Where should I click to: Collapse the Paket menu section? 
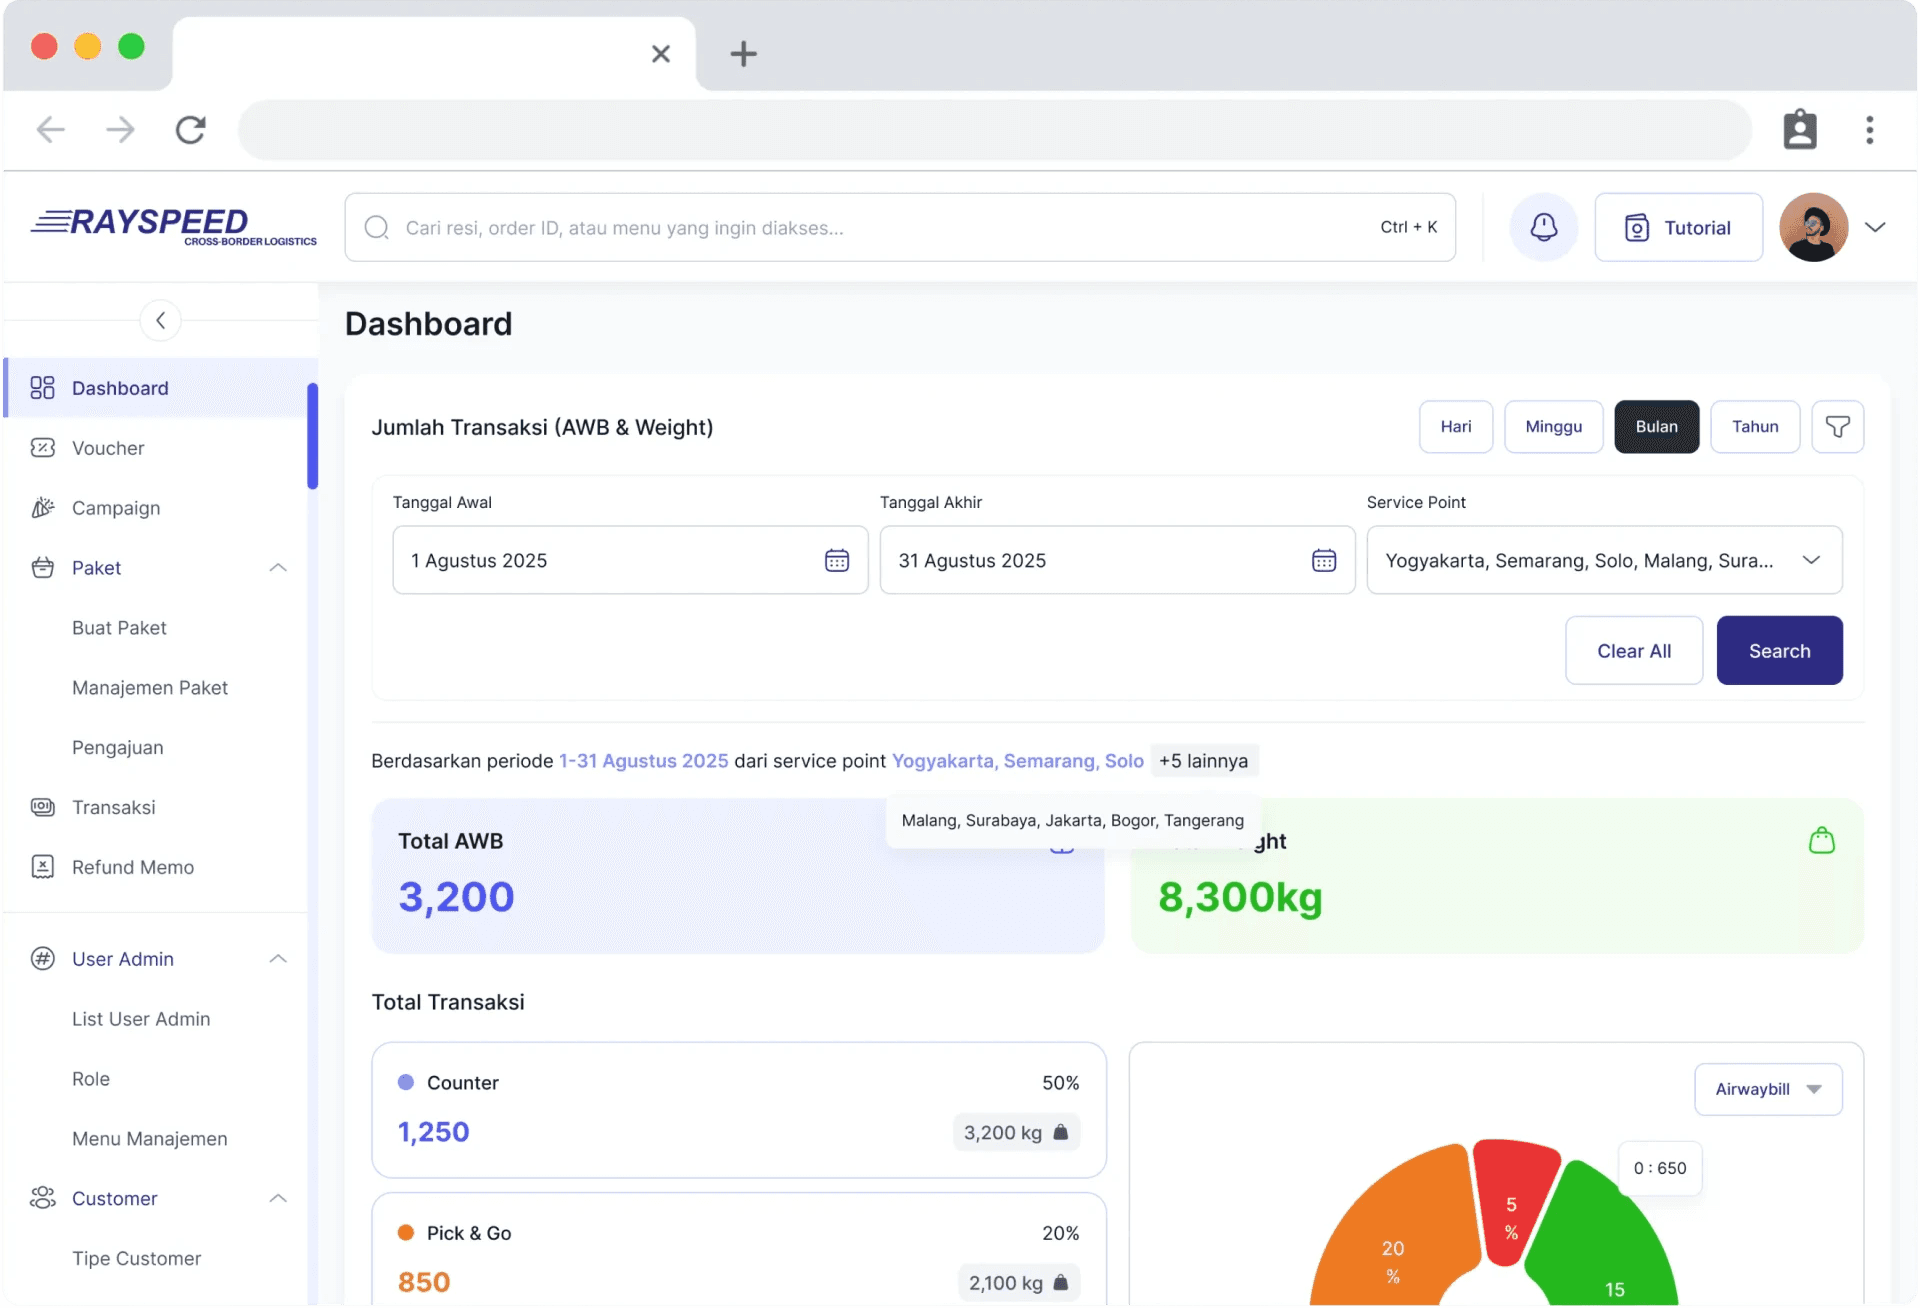[278, 568]
